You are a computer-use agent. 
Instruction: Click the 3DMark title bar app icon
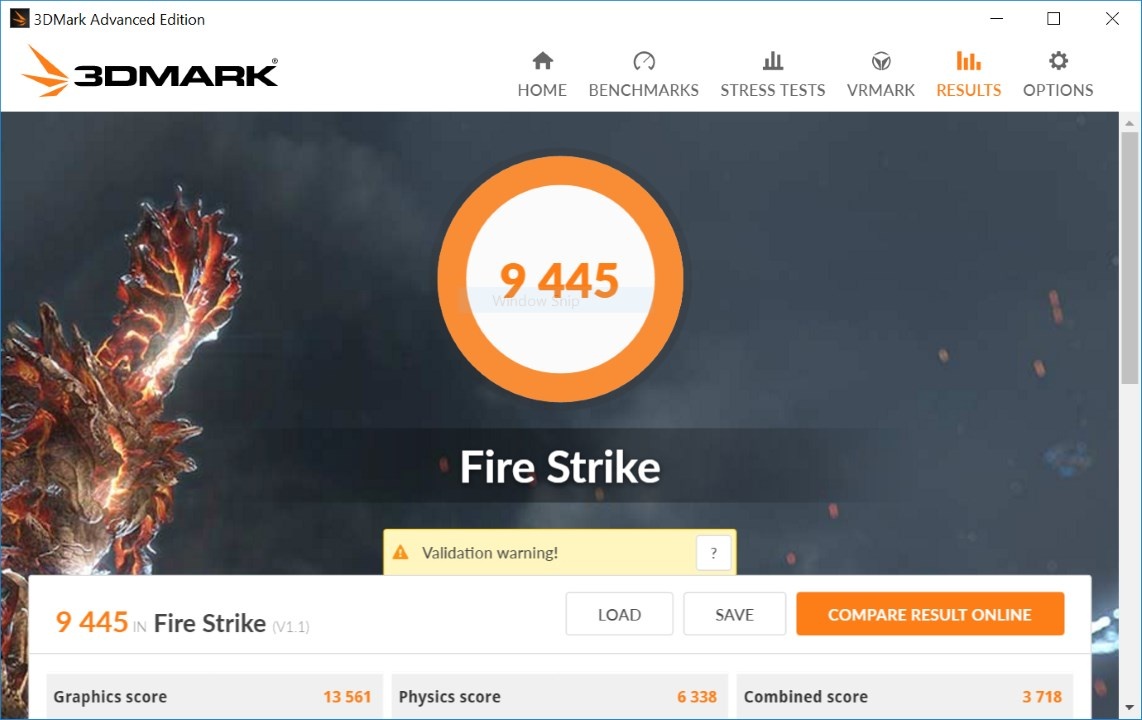pos(19,19)
